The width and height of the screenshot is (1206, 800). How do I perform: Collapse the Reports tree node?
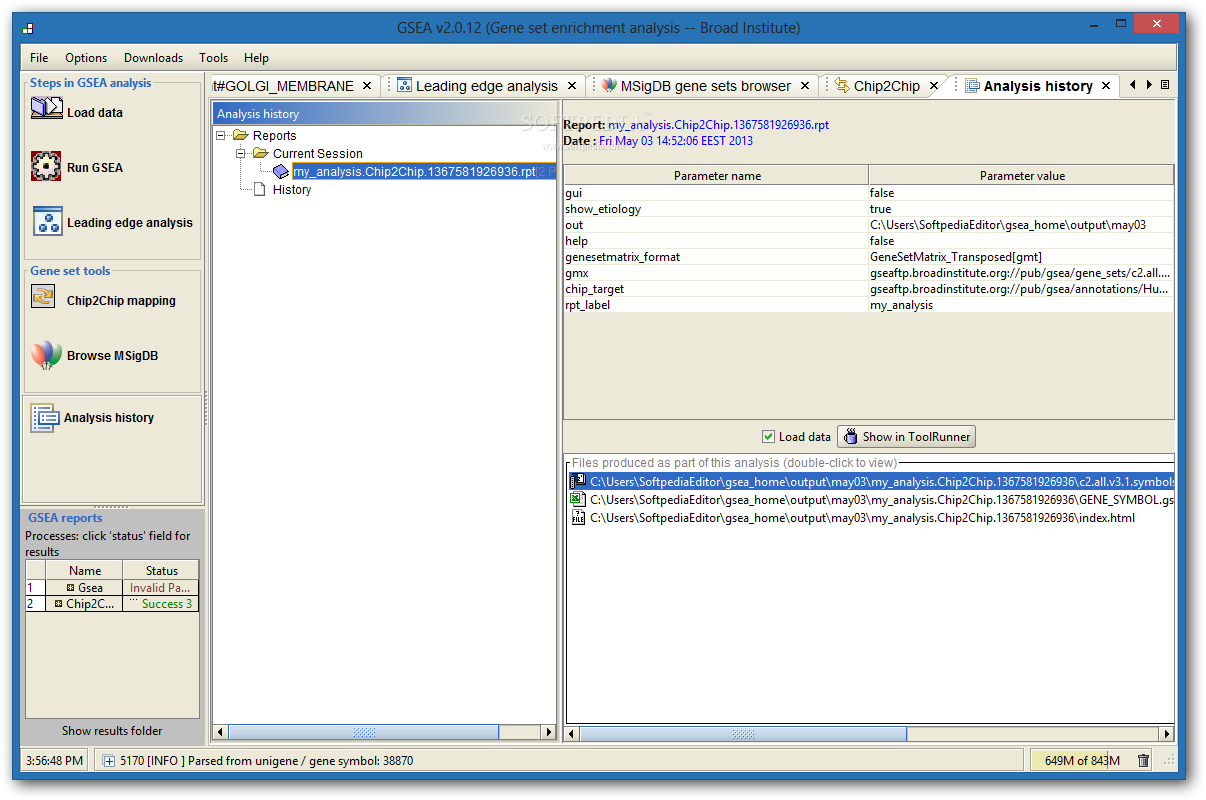(x=221, y=135)
